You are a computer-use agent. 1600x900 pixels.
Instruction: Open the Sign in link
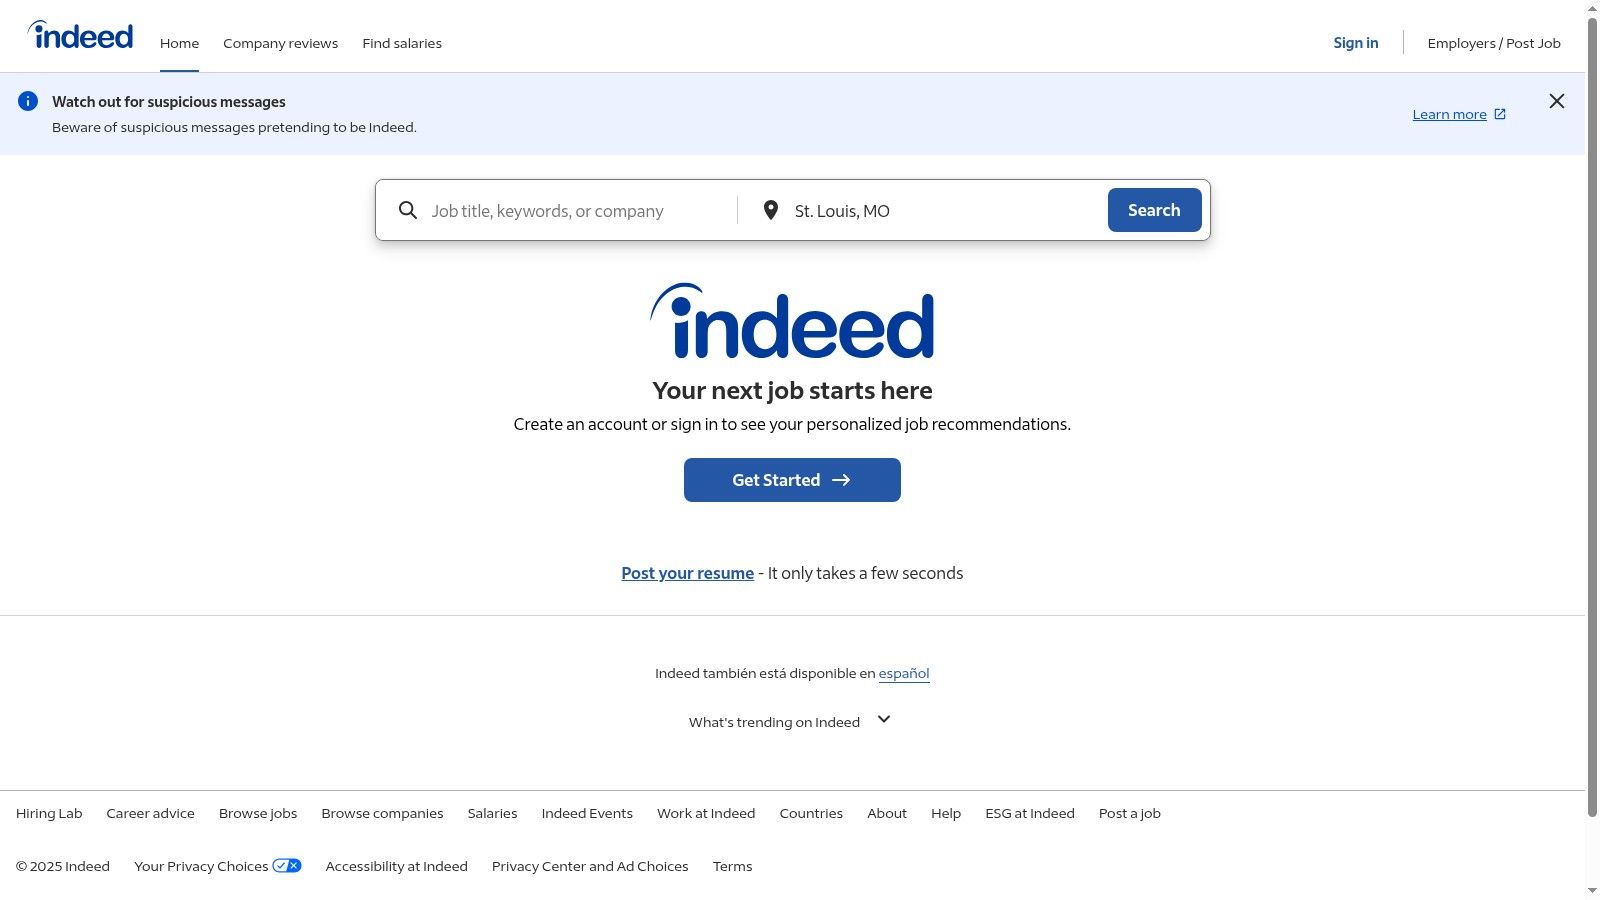click(x=1355, y=43)
